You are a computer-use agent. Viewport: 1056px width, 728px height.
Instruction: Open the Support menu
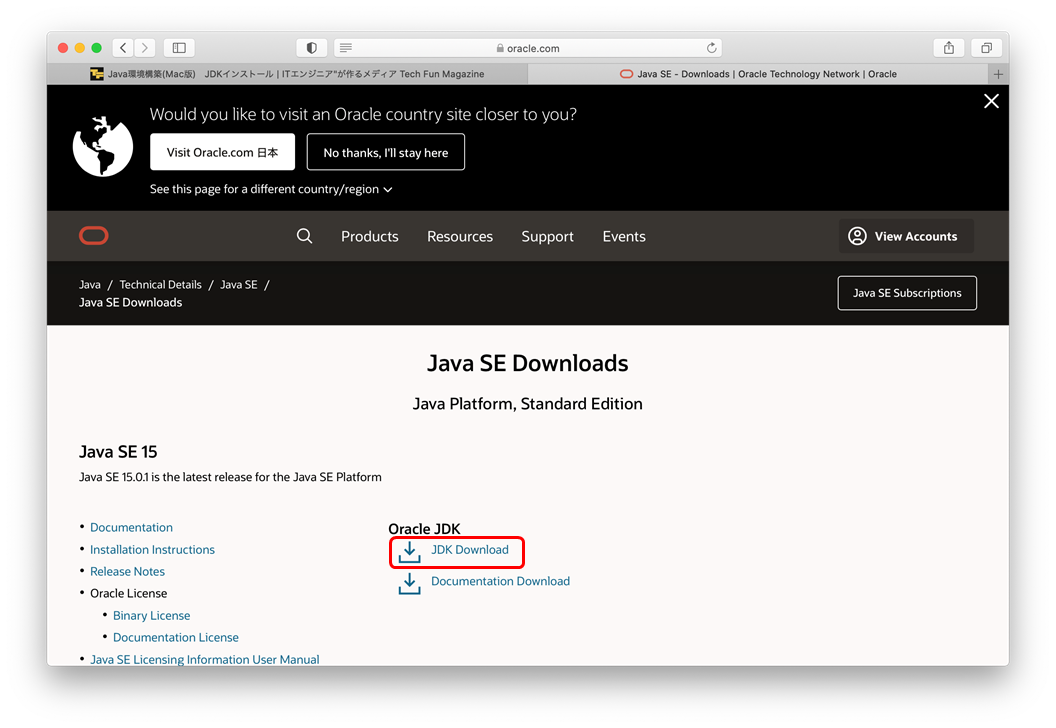point(548,236)
